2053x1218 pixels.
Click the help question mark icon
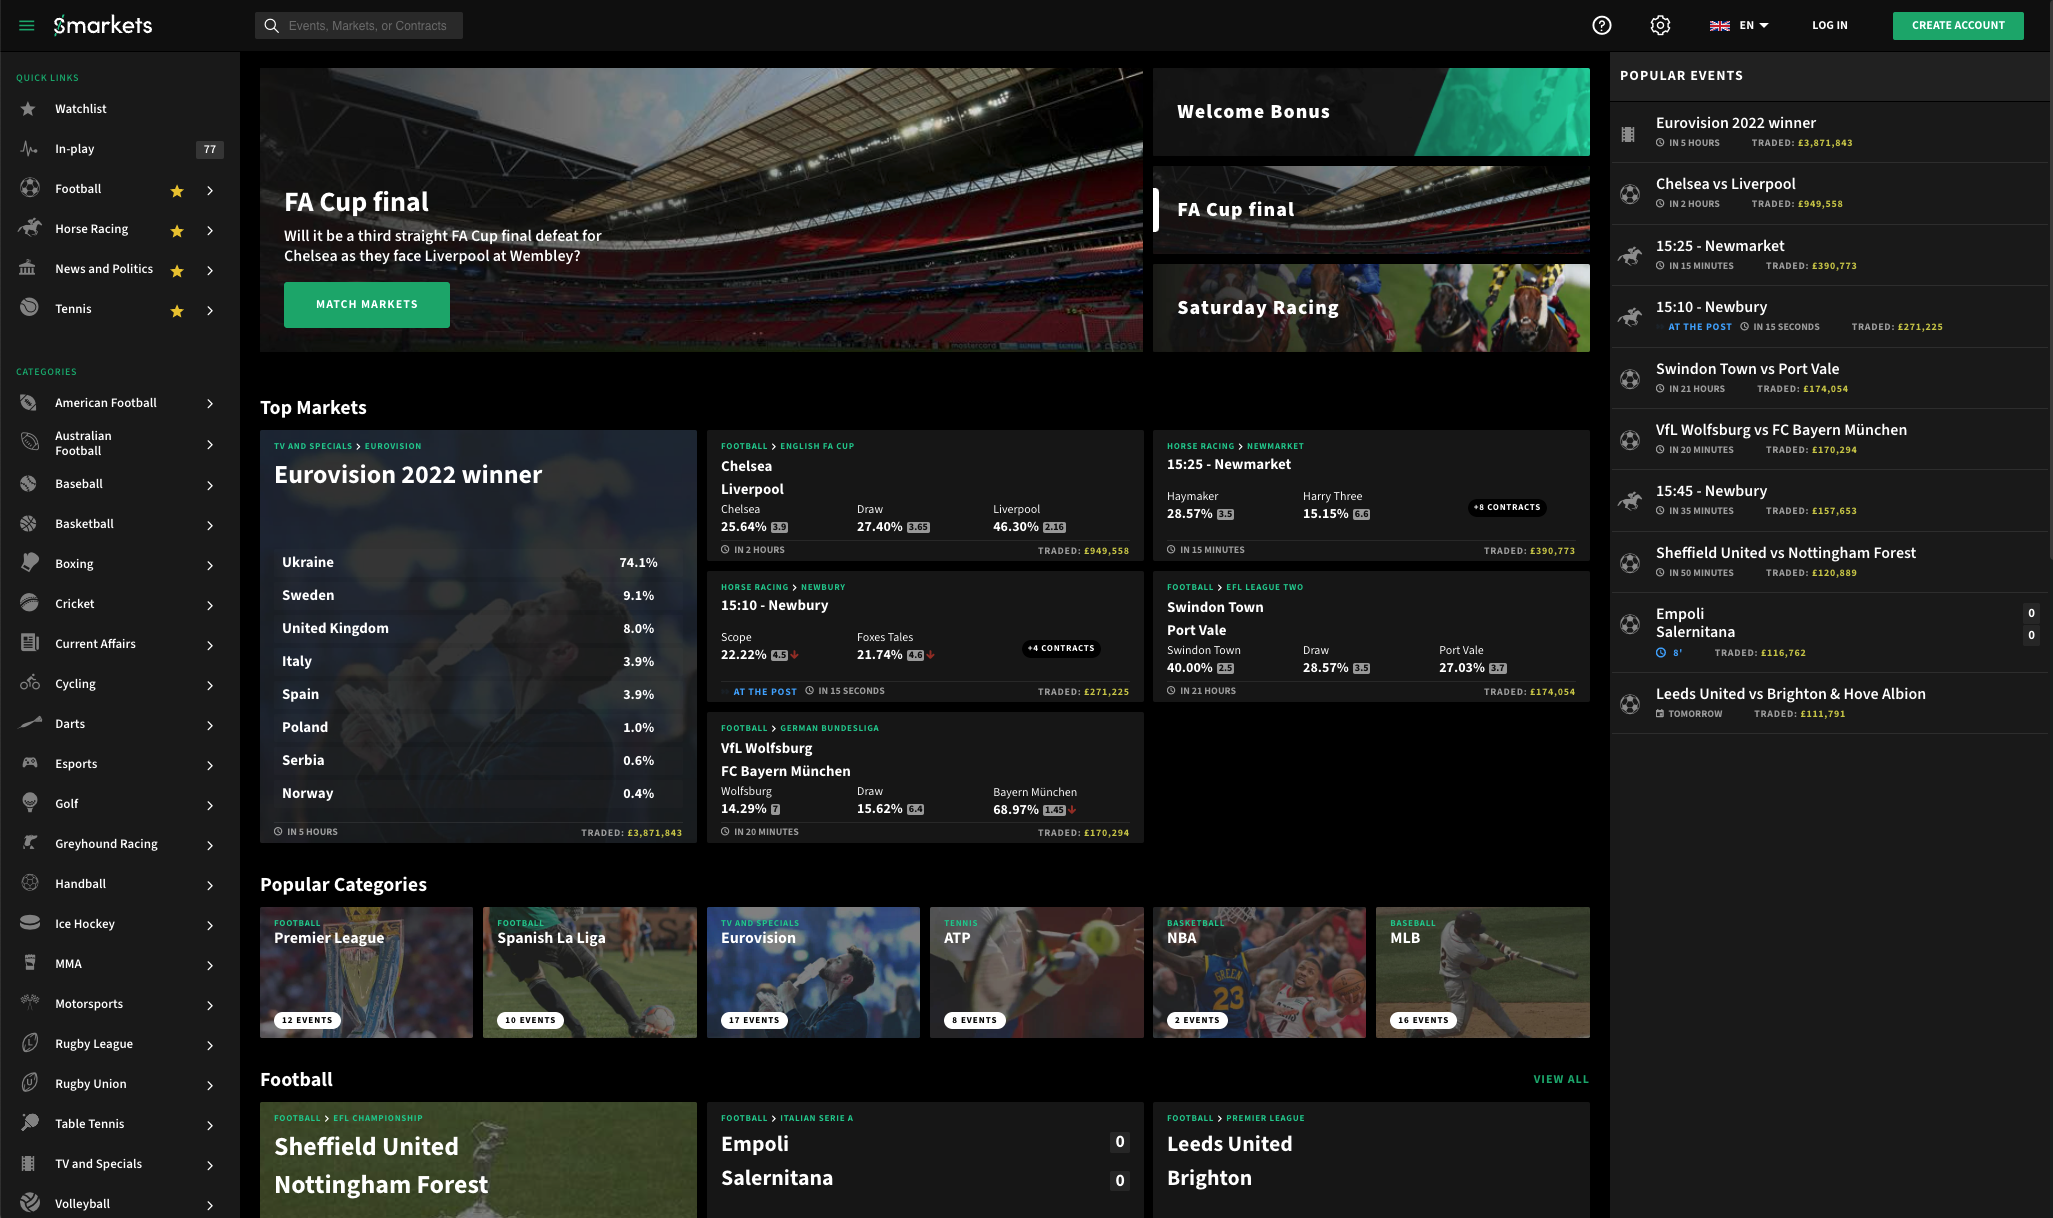[x=1602, y=25]
